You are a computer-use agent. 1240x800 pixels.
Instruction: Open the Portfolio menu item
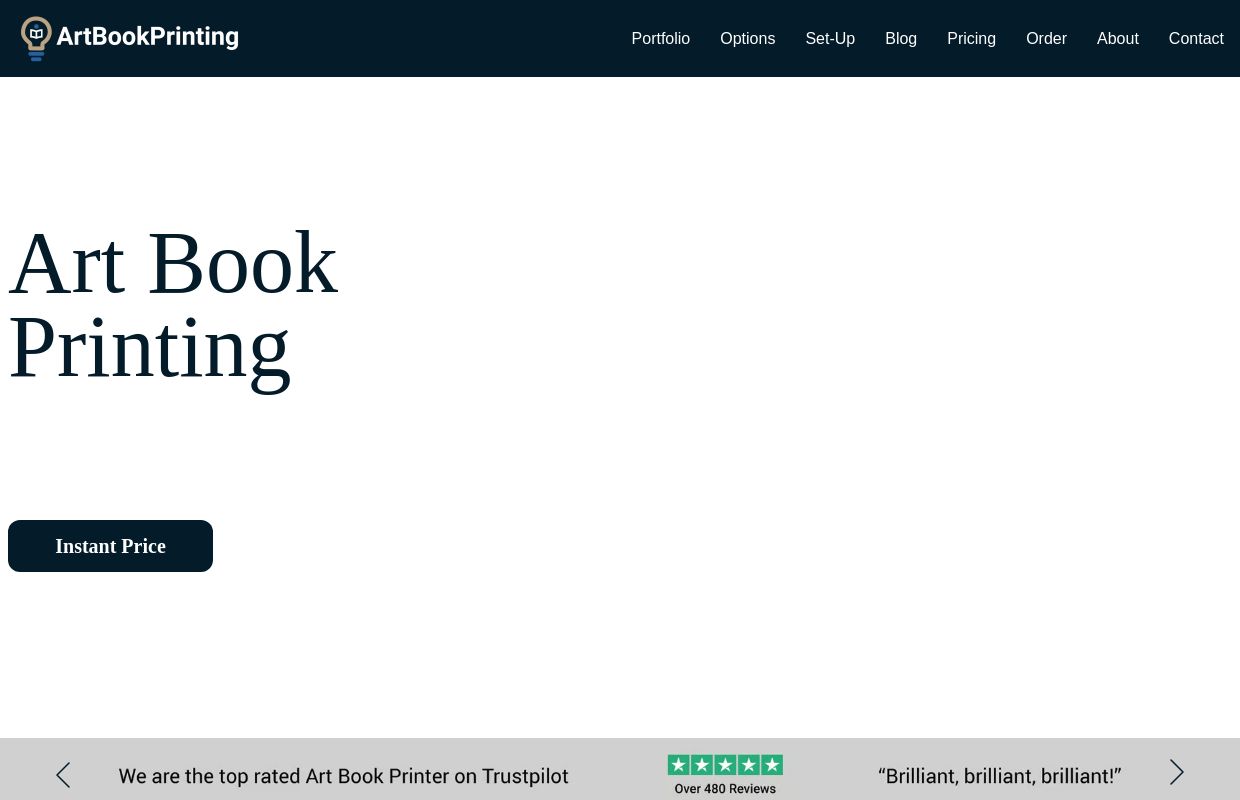tap(661, 38)
